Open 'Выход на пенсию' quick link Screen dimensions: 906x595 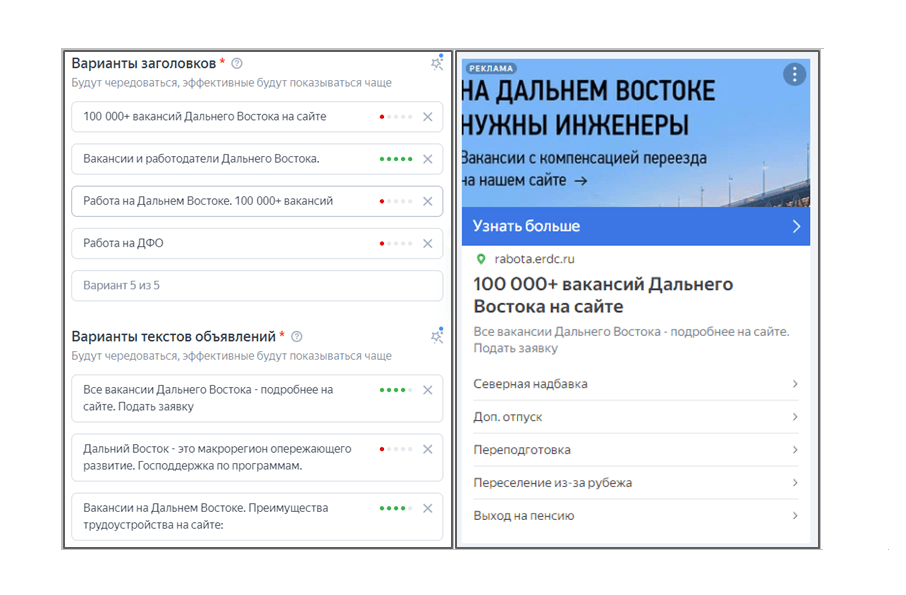point(636,516)
